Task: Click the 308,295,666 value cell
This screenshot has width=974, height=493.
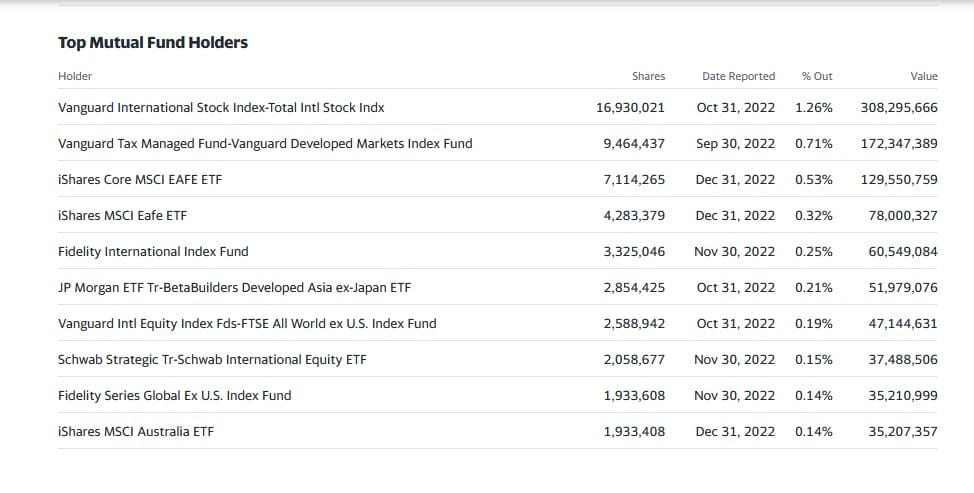Action: point(898,107)
